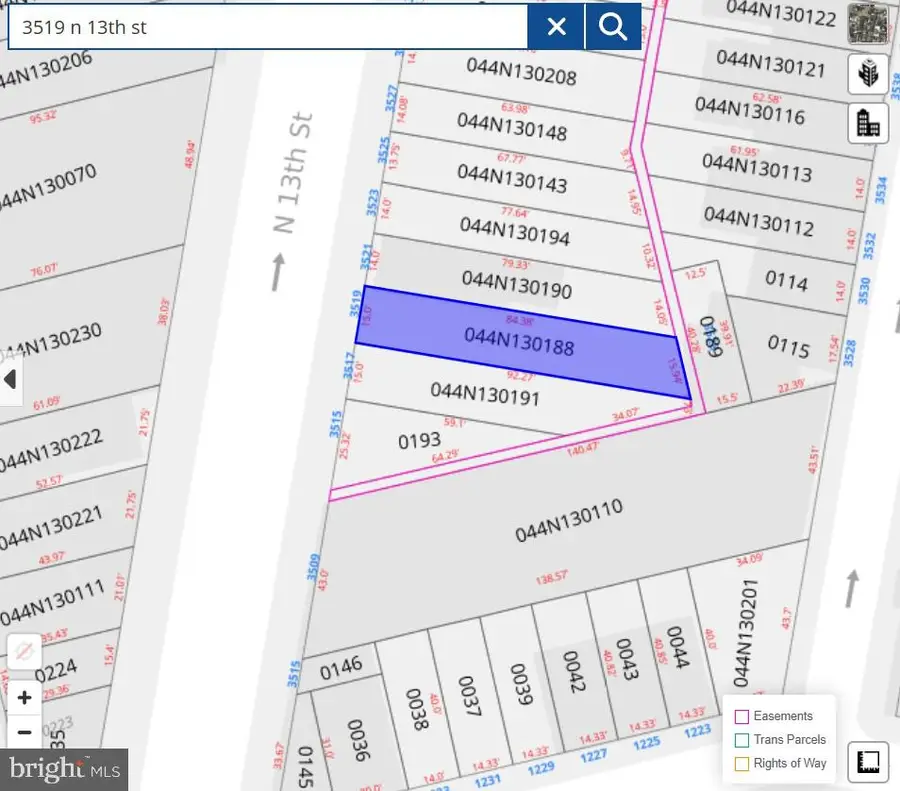
Task: Toggle the Easements legend box
Action: pos(742,716)
